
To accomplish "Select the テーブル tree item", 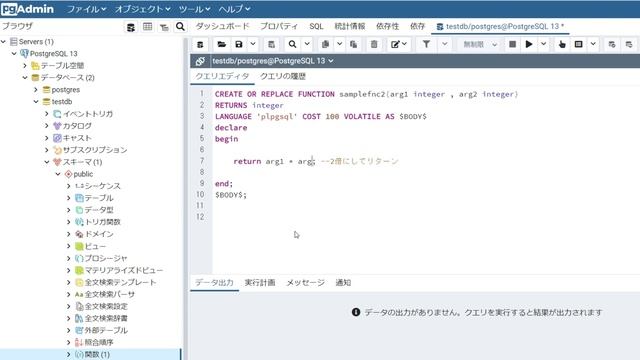I will [99, 198].
